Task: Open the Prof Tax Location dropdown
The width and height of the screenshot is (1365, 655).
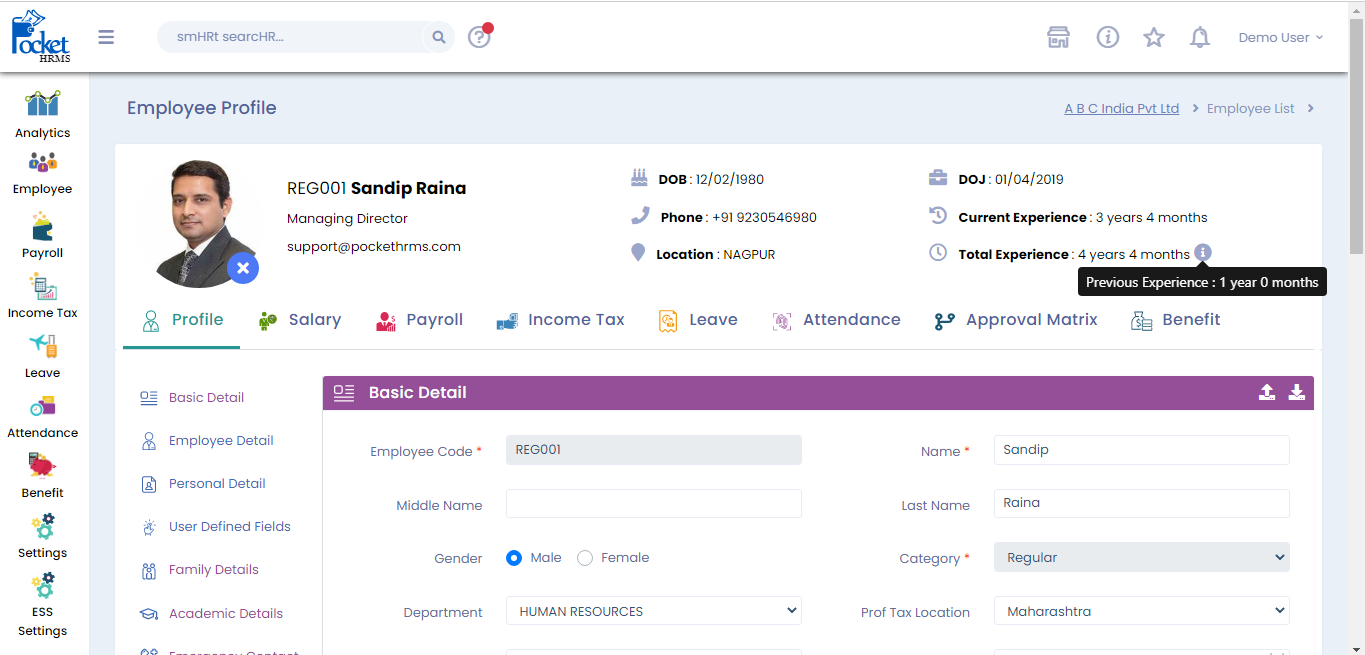Action: pos(1141,611)
